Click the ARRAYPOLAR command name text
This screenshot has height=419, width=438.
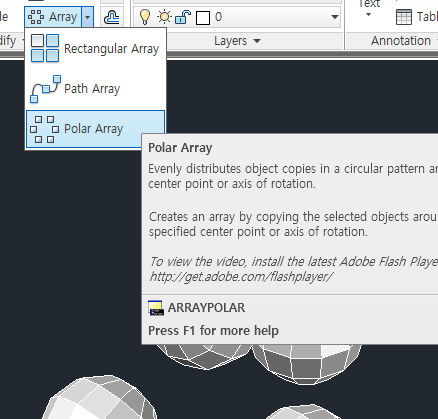206,308
